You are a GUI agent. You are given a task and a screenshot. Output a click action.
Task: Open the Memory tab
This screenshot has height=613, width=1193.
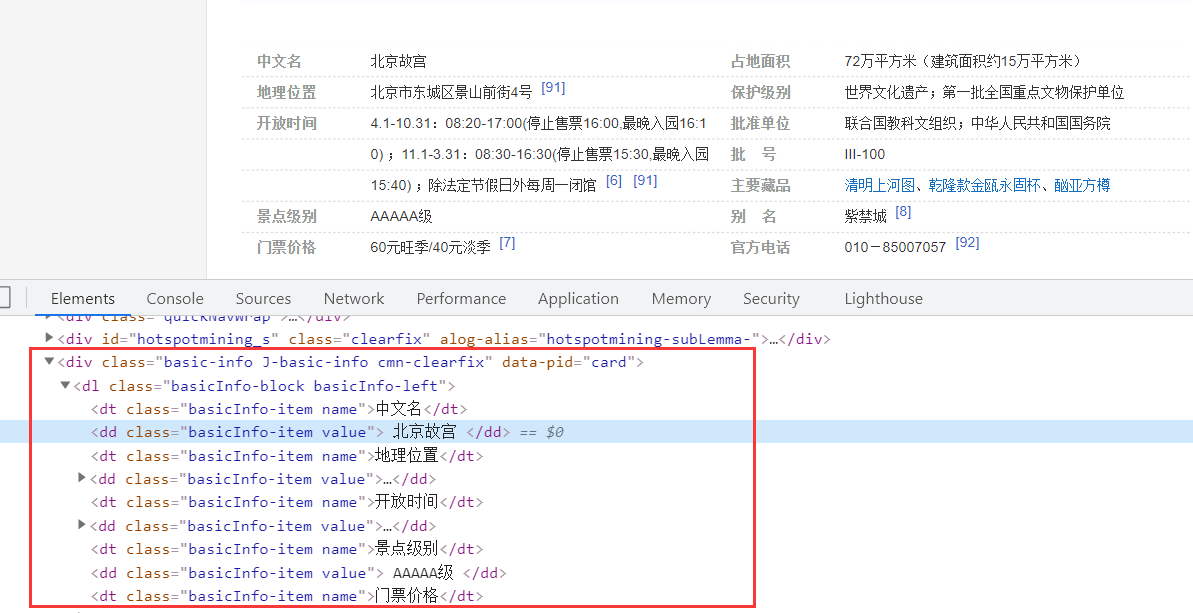681,299
